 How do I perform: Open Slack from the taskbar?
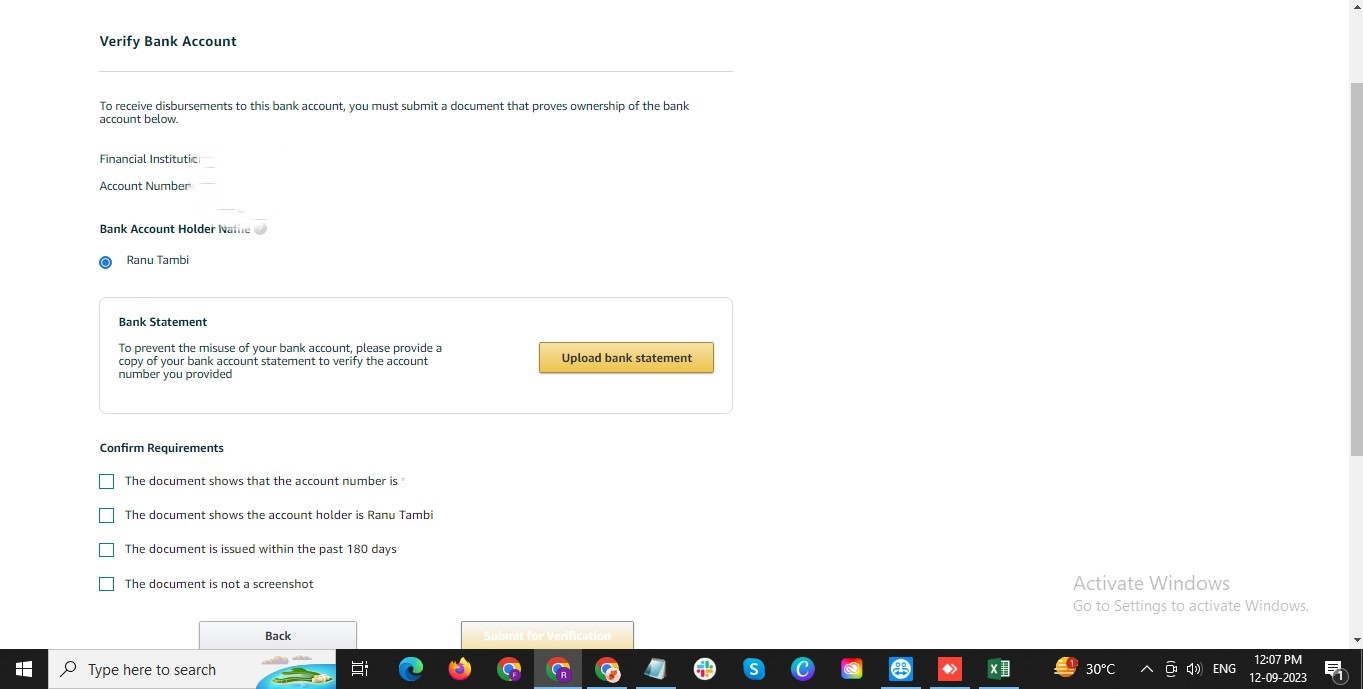pos(705,669)
